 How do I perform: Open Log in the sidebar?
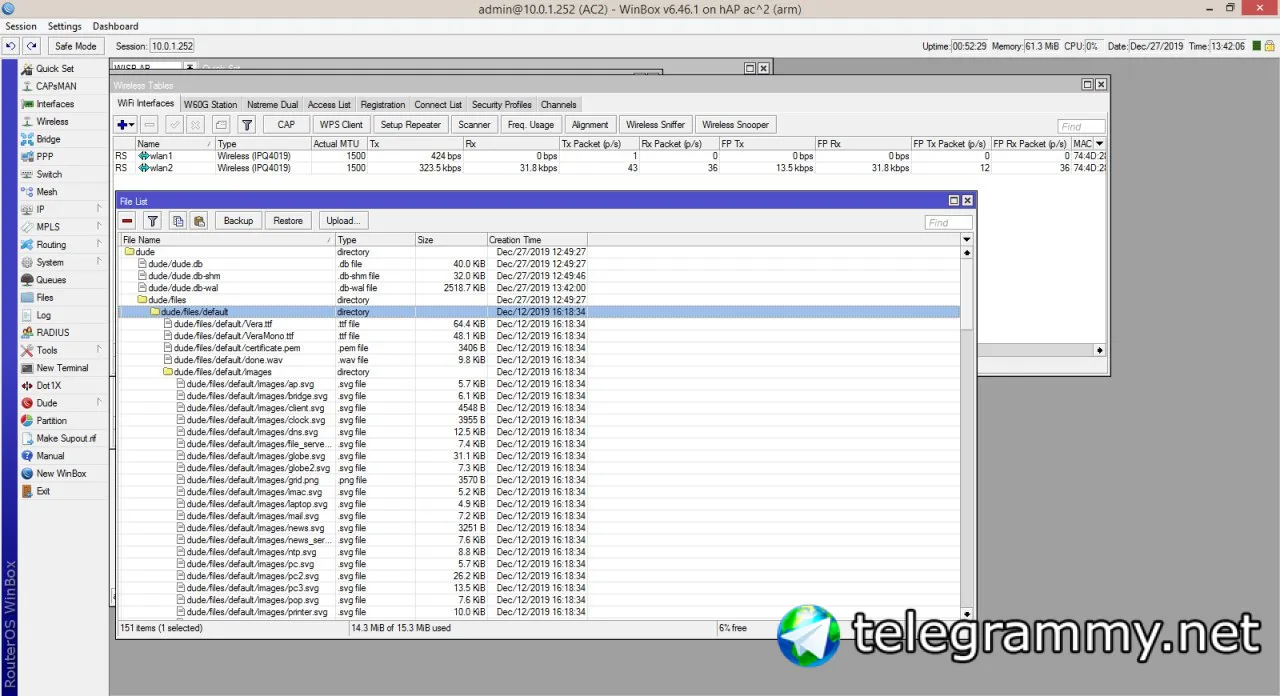pyautogui.click(x=44, y=315)
